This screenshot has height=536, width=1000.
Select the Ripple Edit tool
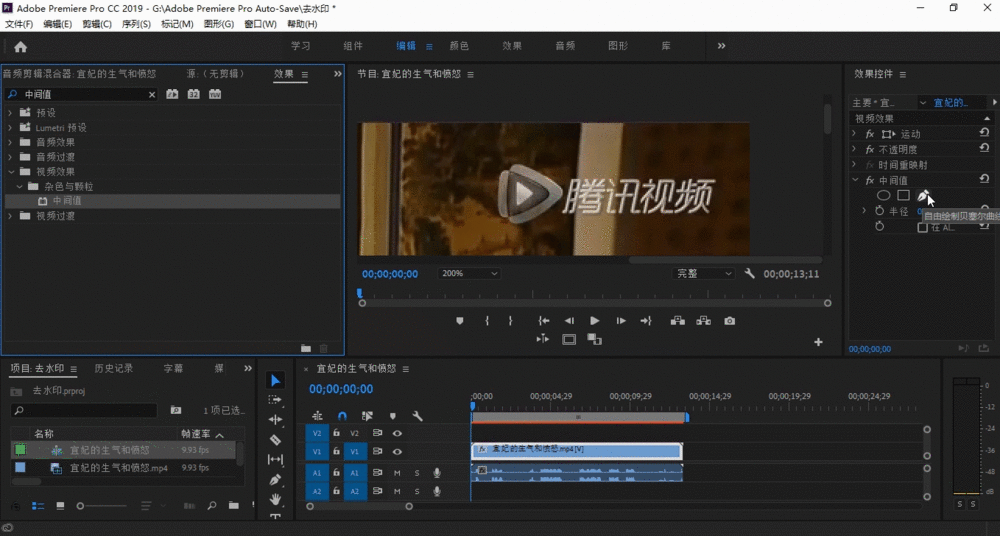tap(276, 419)
